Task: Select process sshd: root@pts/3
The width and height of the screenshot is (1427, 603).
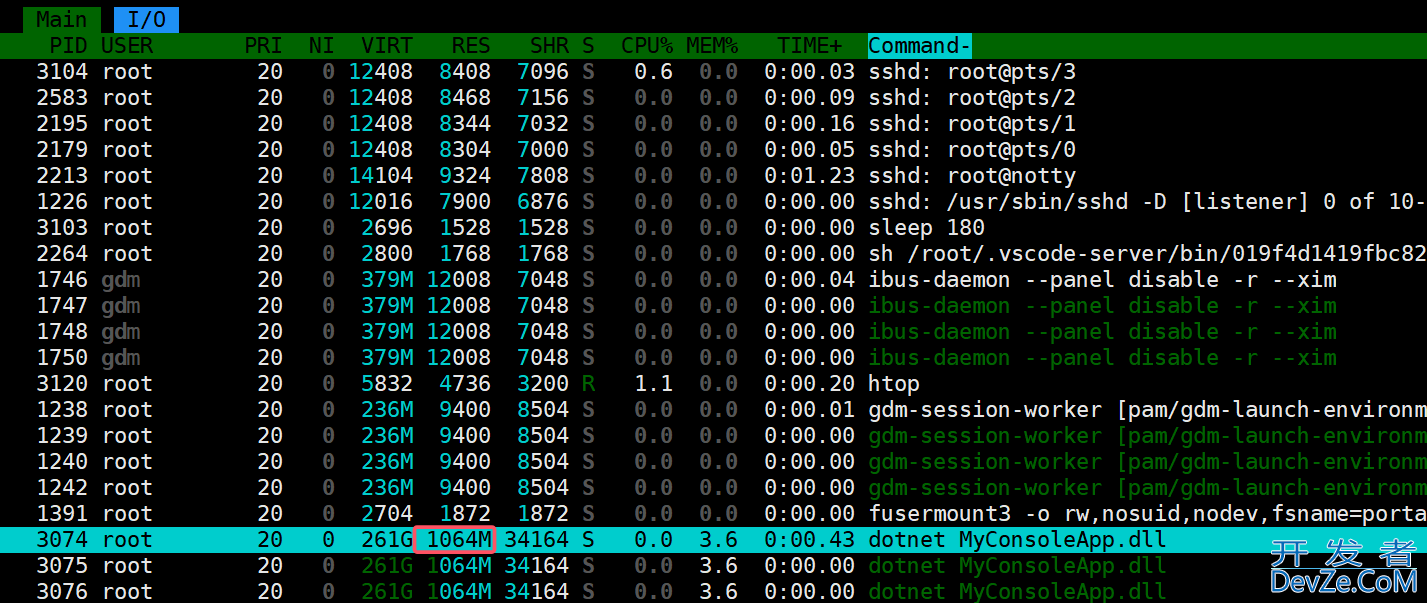Action: pos(713,72)
